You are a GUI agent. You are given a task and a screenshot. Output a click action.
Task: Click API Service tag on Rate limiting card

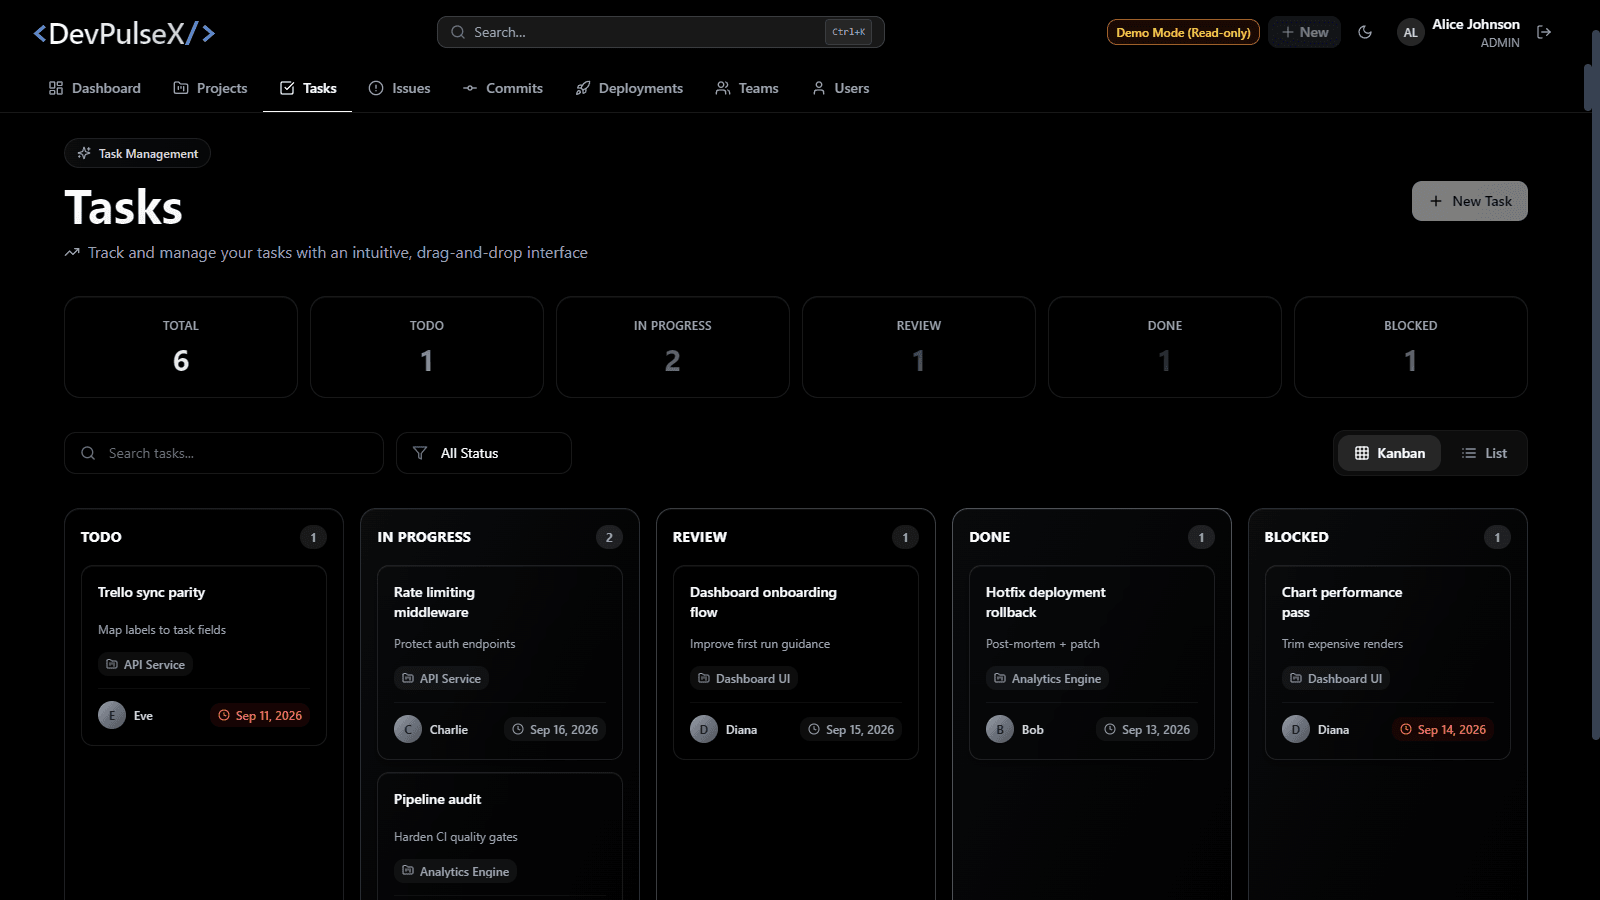coord(441,678)
